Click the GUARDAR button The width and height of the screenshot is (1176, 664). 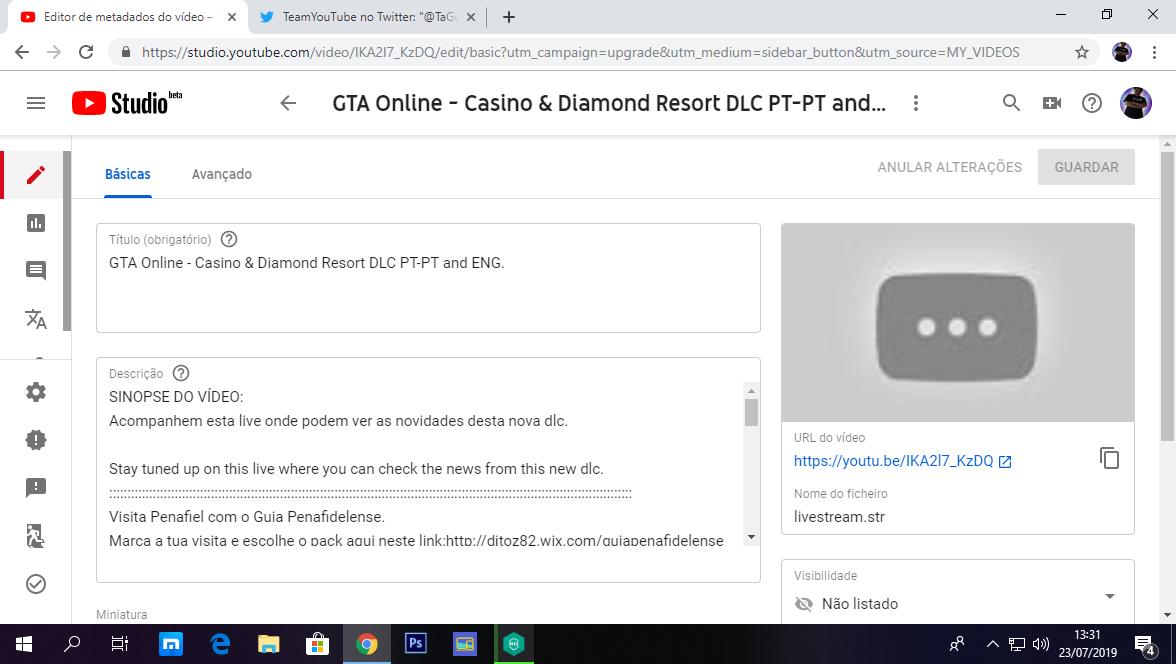[1086, 167]
